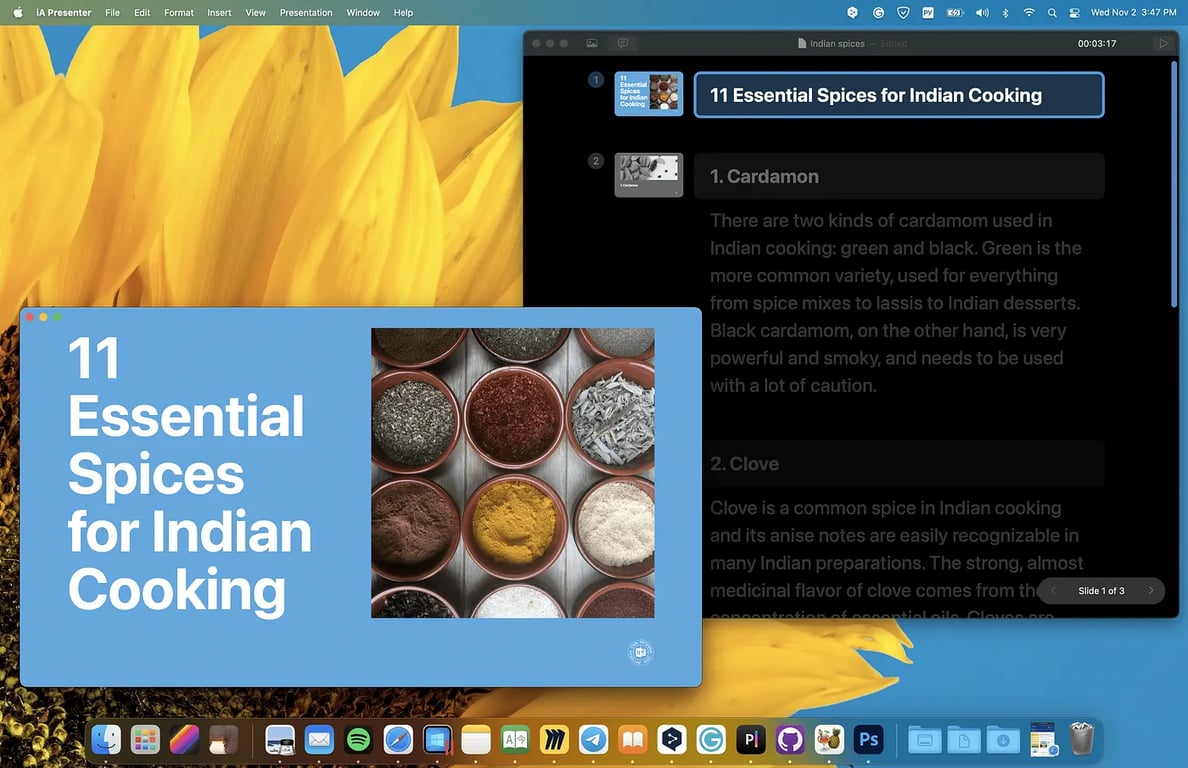Open the Presentation menu
This screenshot has height=768, width=1188.
[306, 13]
